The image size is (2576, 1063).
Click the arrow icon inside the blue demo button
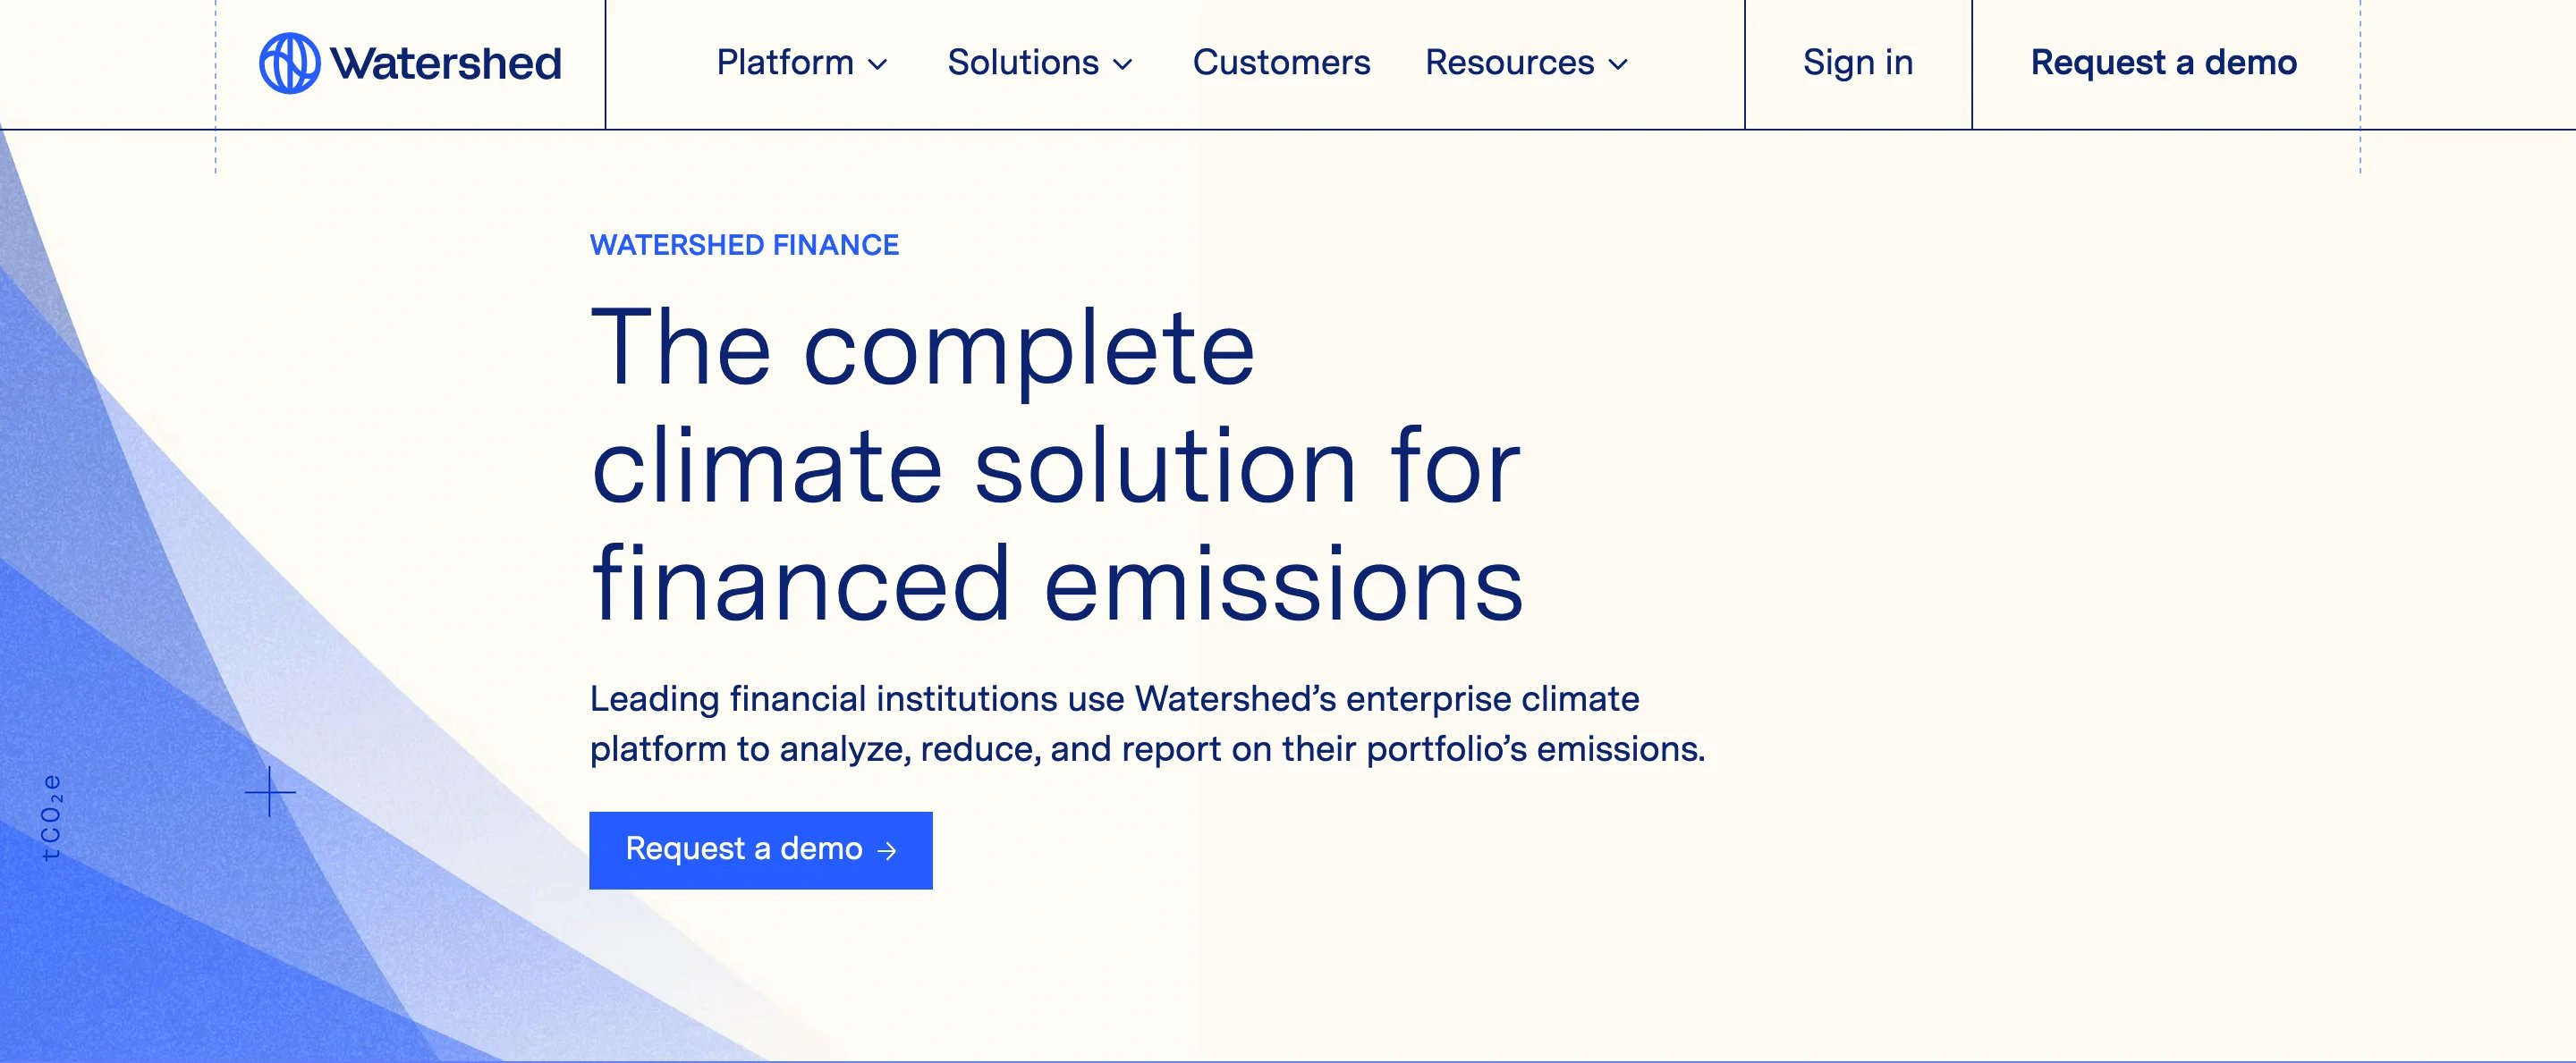tap(886, 850)
